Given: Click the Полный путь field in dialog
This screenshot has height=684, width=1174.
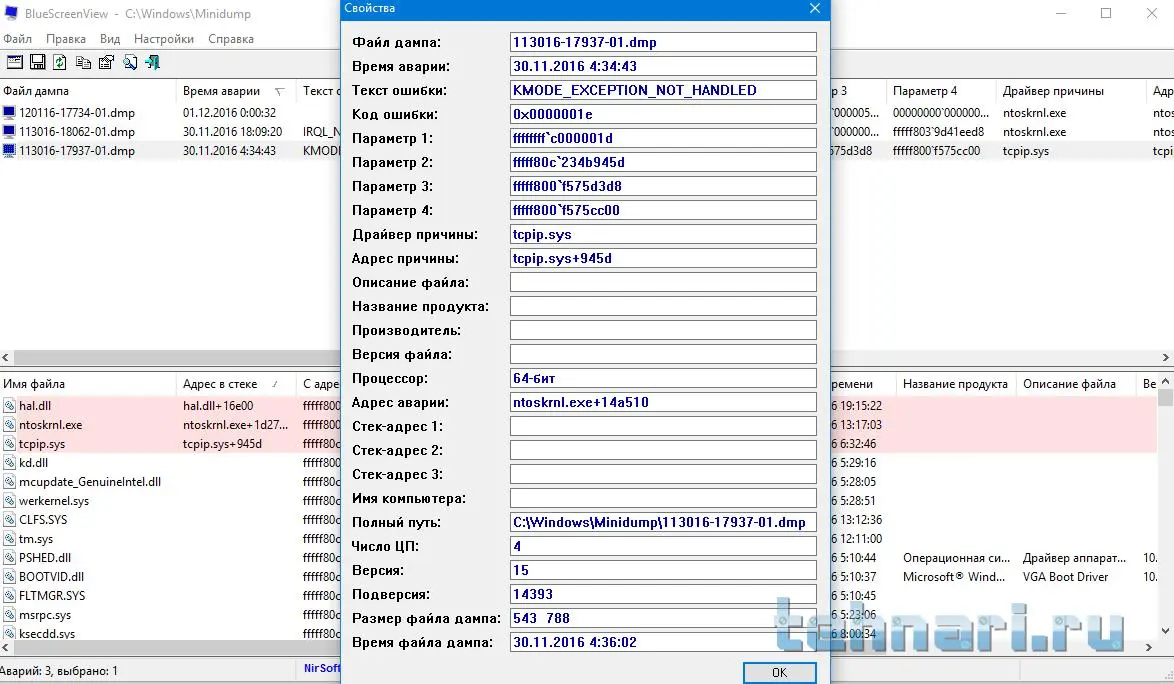Looking at the screenshot, I should click(663, 522).
